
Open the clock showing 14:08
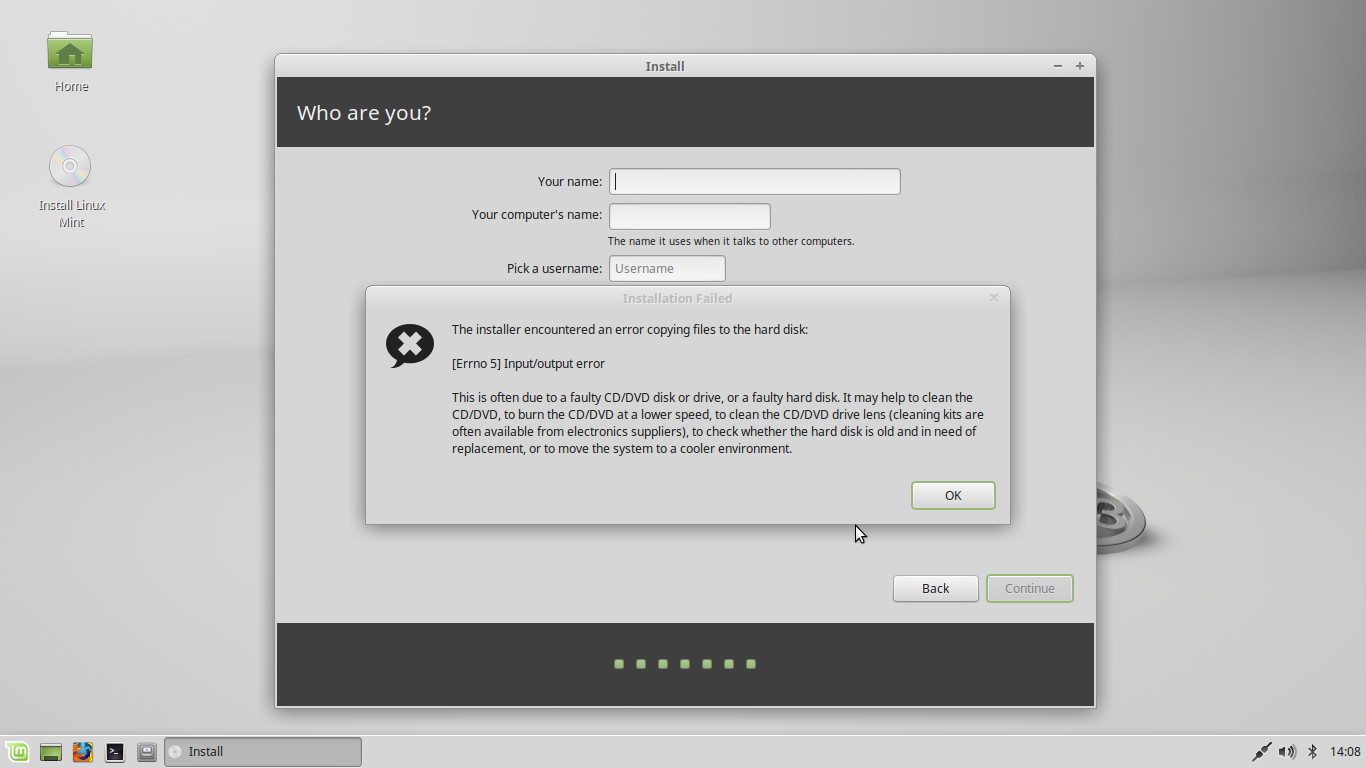point(1346,751)
